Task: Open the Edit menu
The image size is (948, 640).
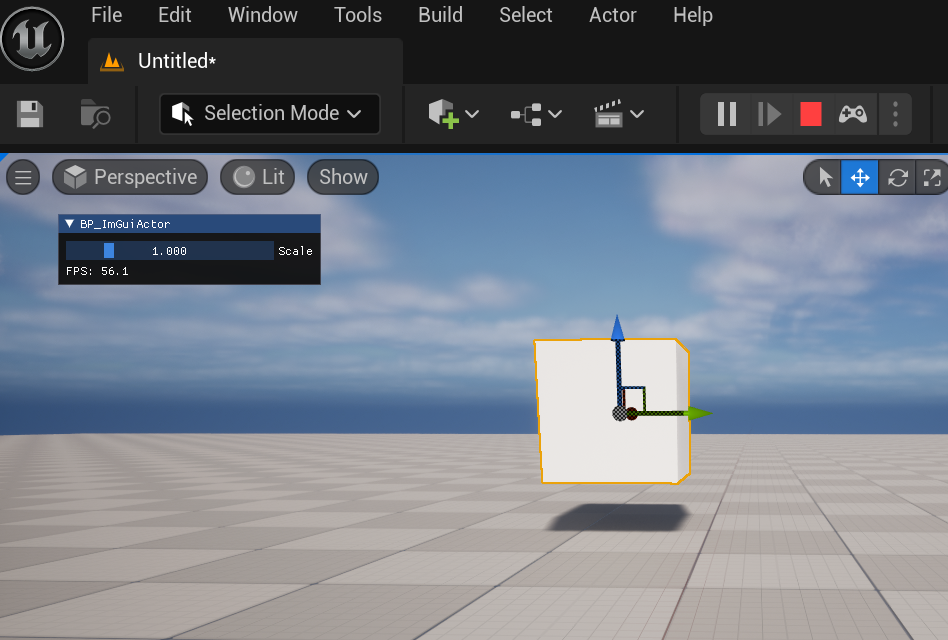Action: point(174,15)
